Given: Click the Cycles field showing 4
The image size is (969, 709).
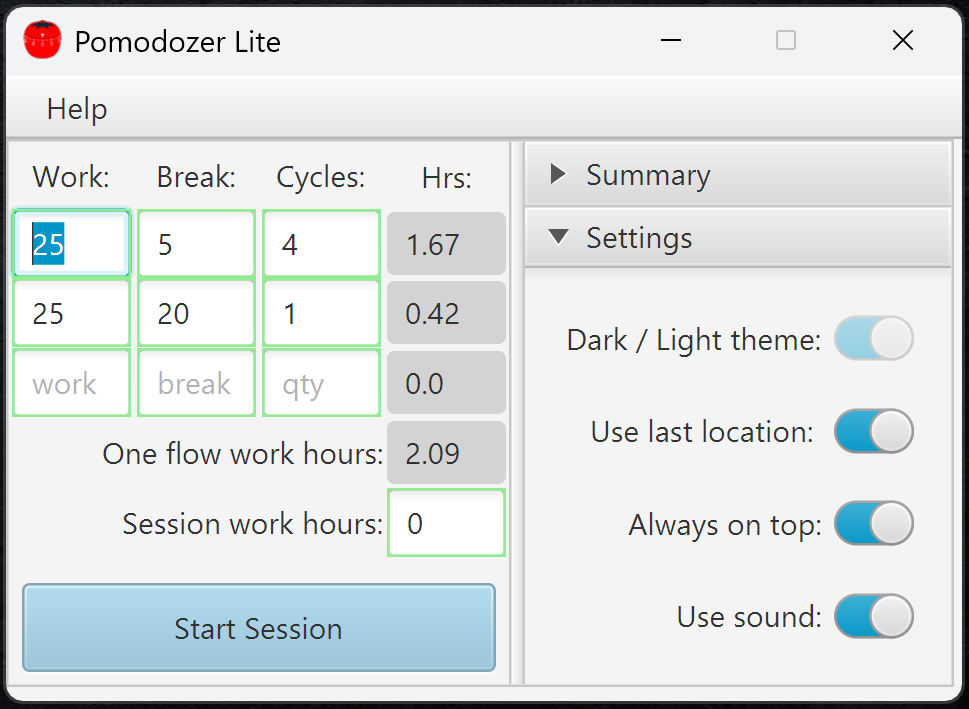Looking at the screenshot, I should click(321, 243).
